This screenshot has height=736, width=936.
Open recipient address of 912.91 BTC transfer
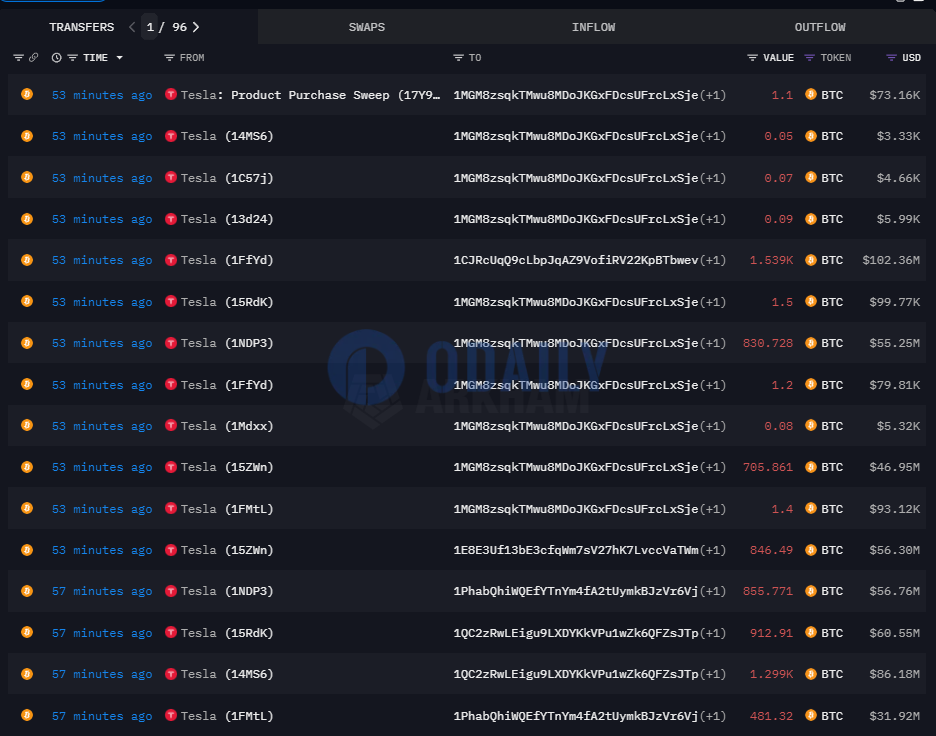[575, 633]
